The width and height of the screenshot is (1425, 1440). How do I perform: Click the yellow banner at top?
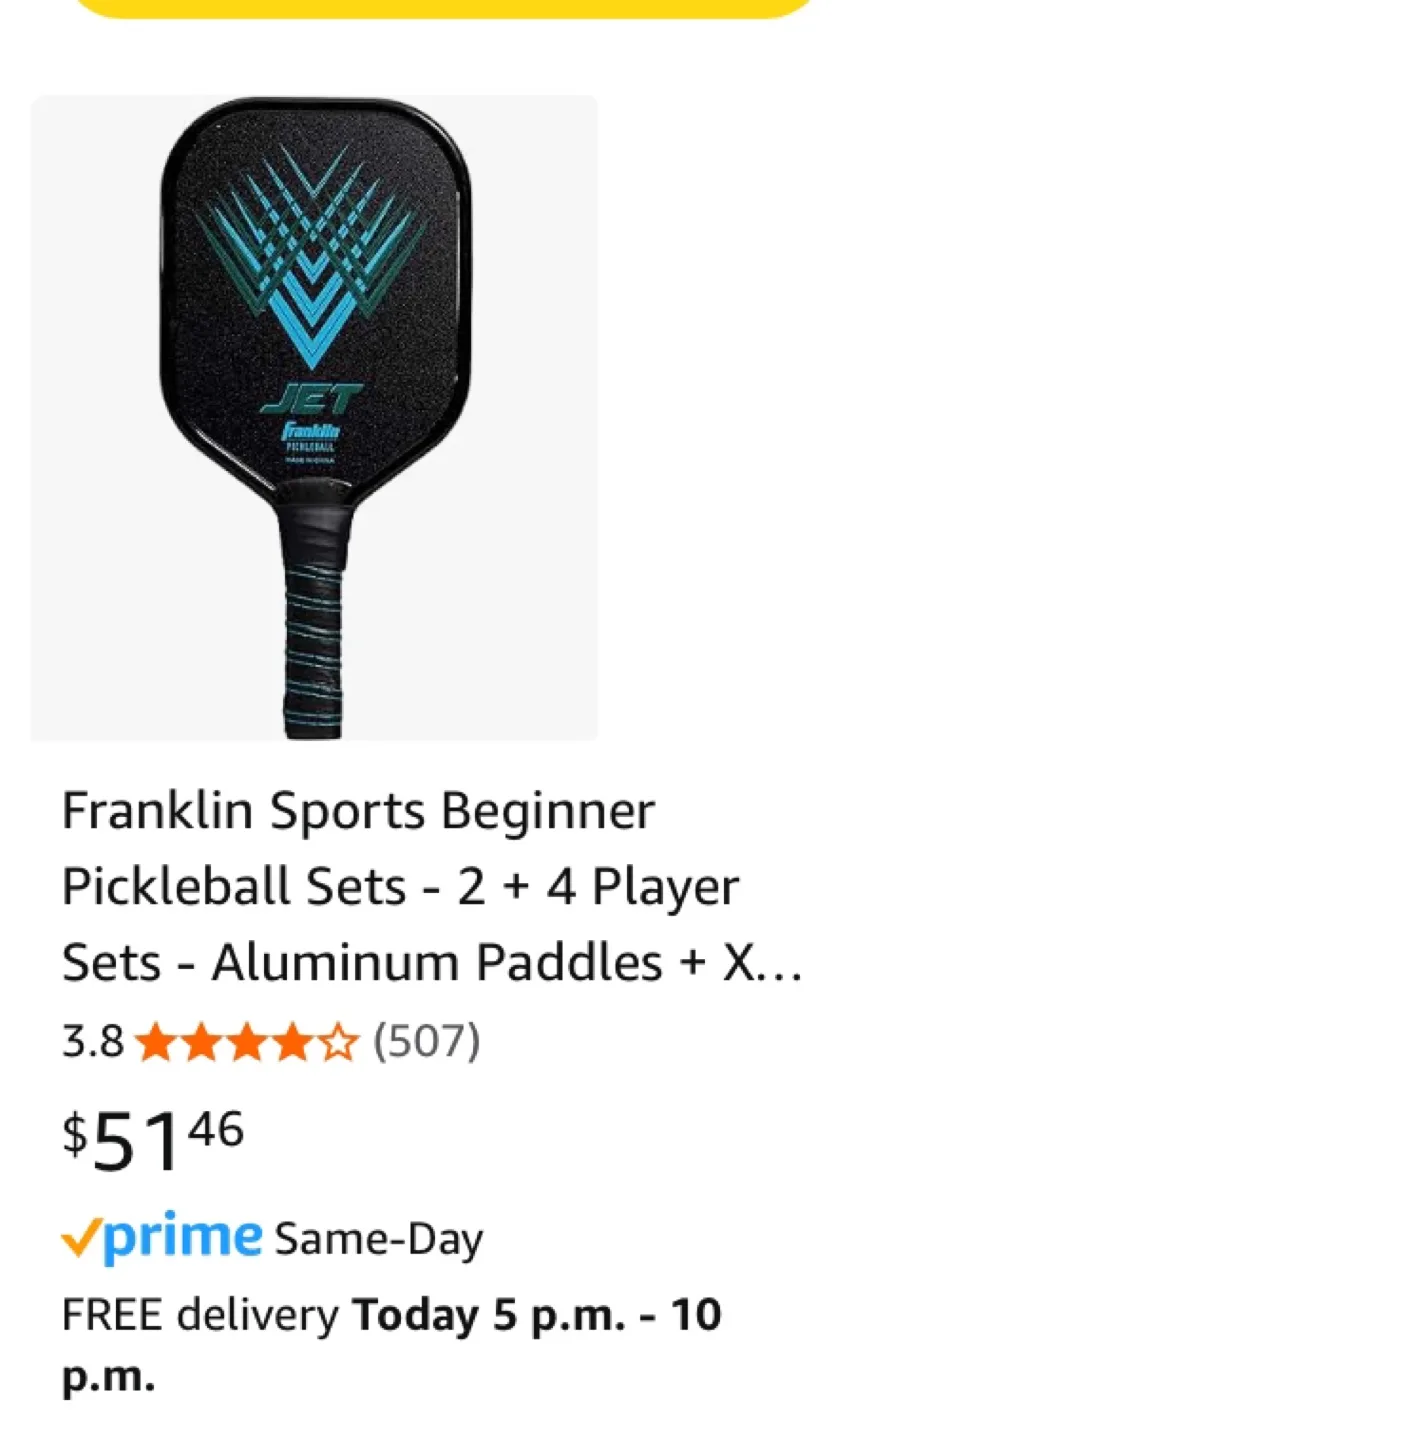pos(440,10)
